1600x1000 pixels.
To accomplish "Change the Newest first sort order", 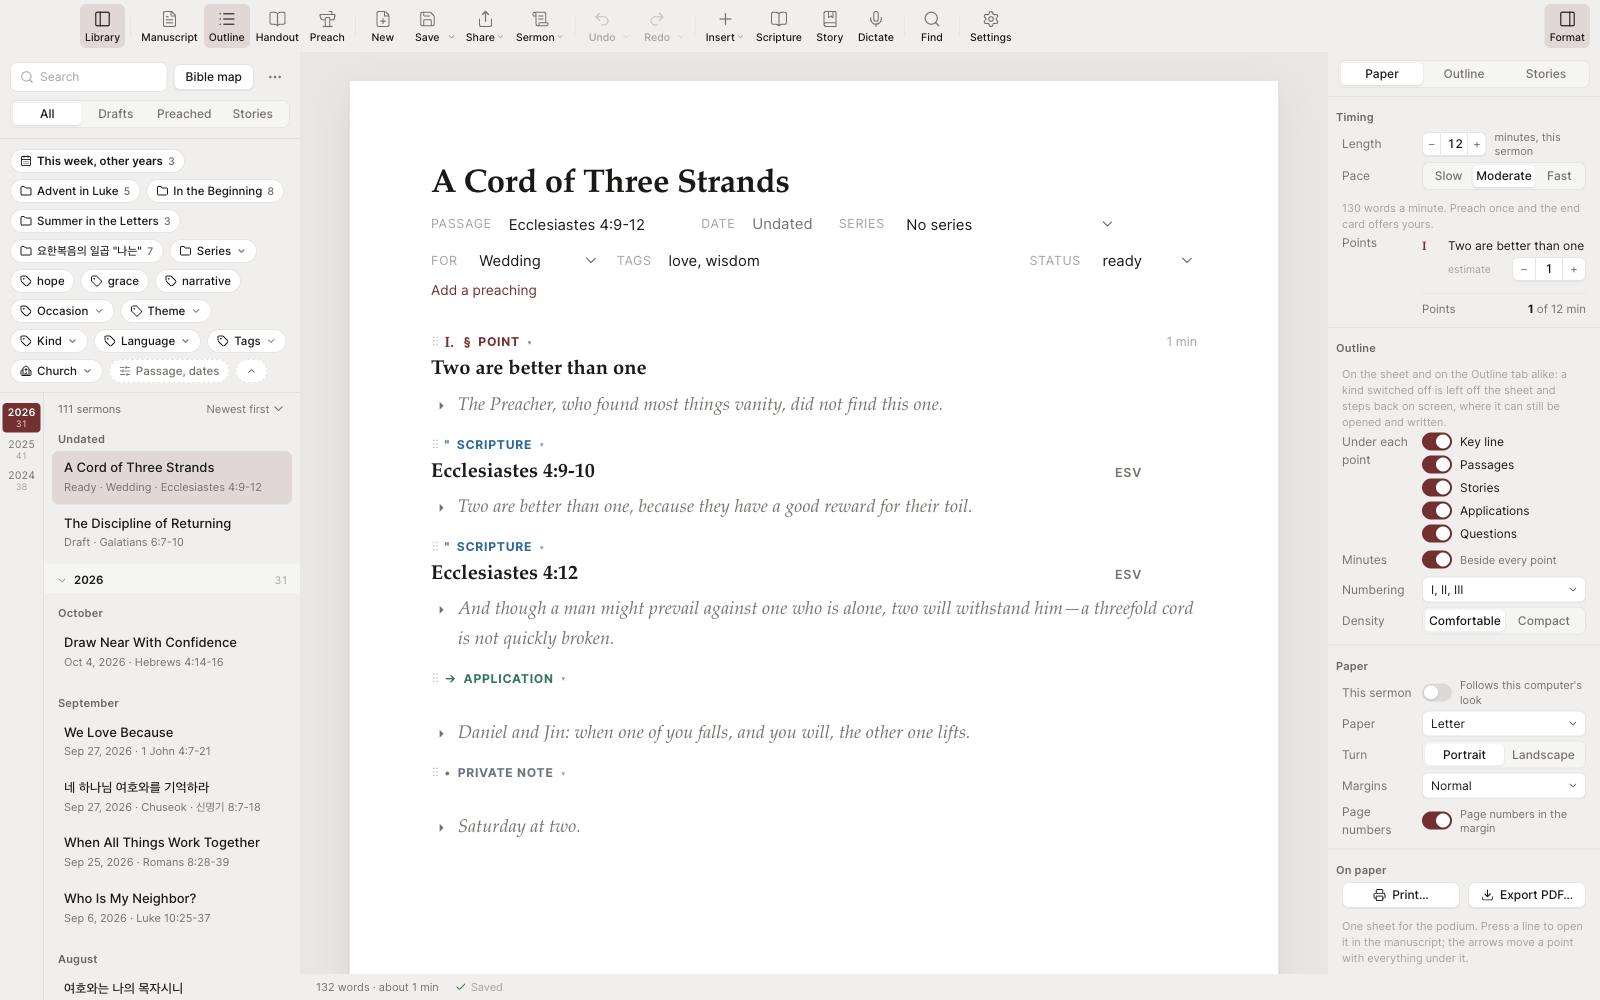I will coord(244,409).
